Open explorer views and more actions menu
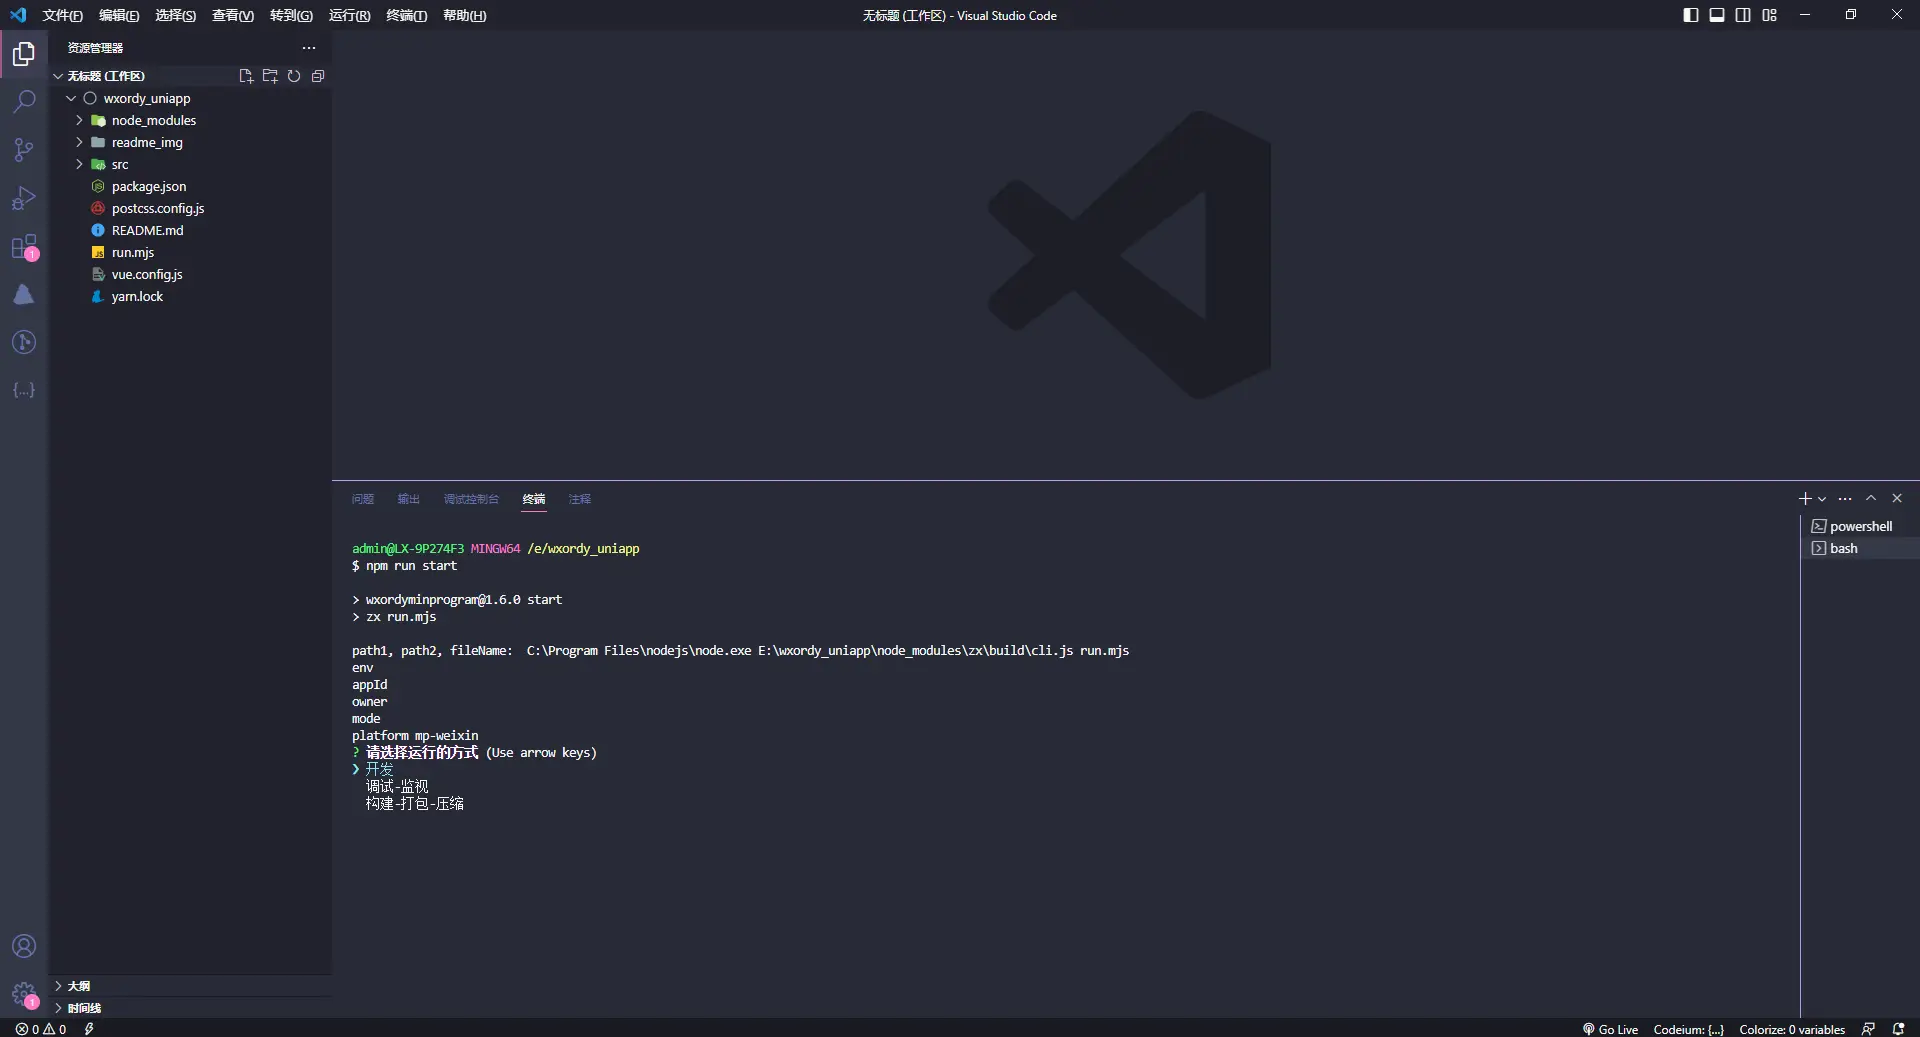Viewport: 1920px width, 1037px height. (309, 48)
